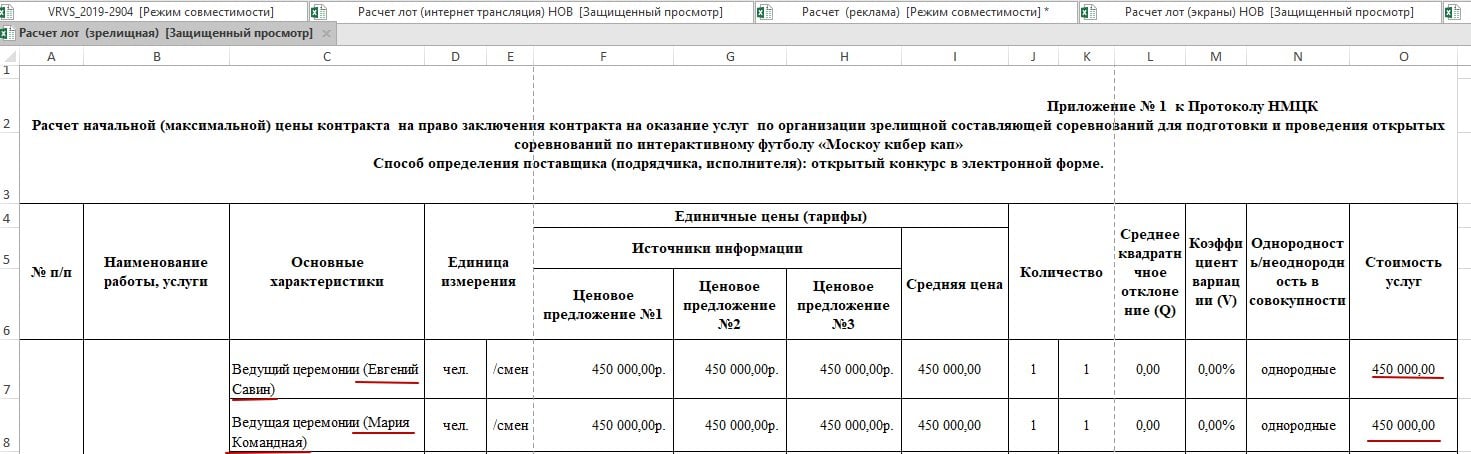Click 'Ценовое предложение №2' header cell

730,304
